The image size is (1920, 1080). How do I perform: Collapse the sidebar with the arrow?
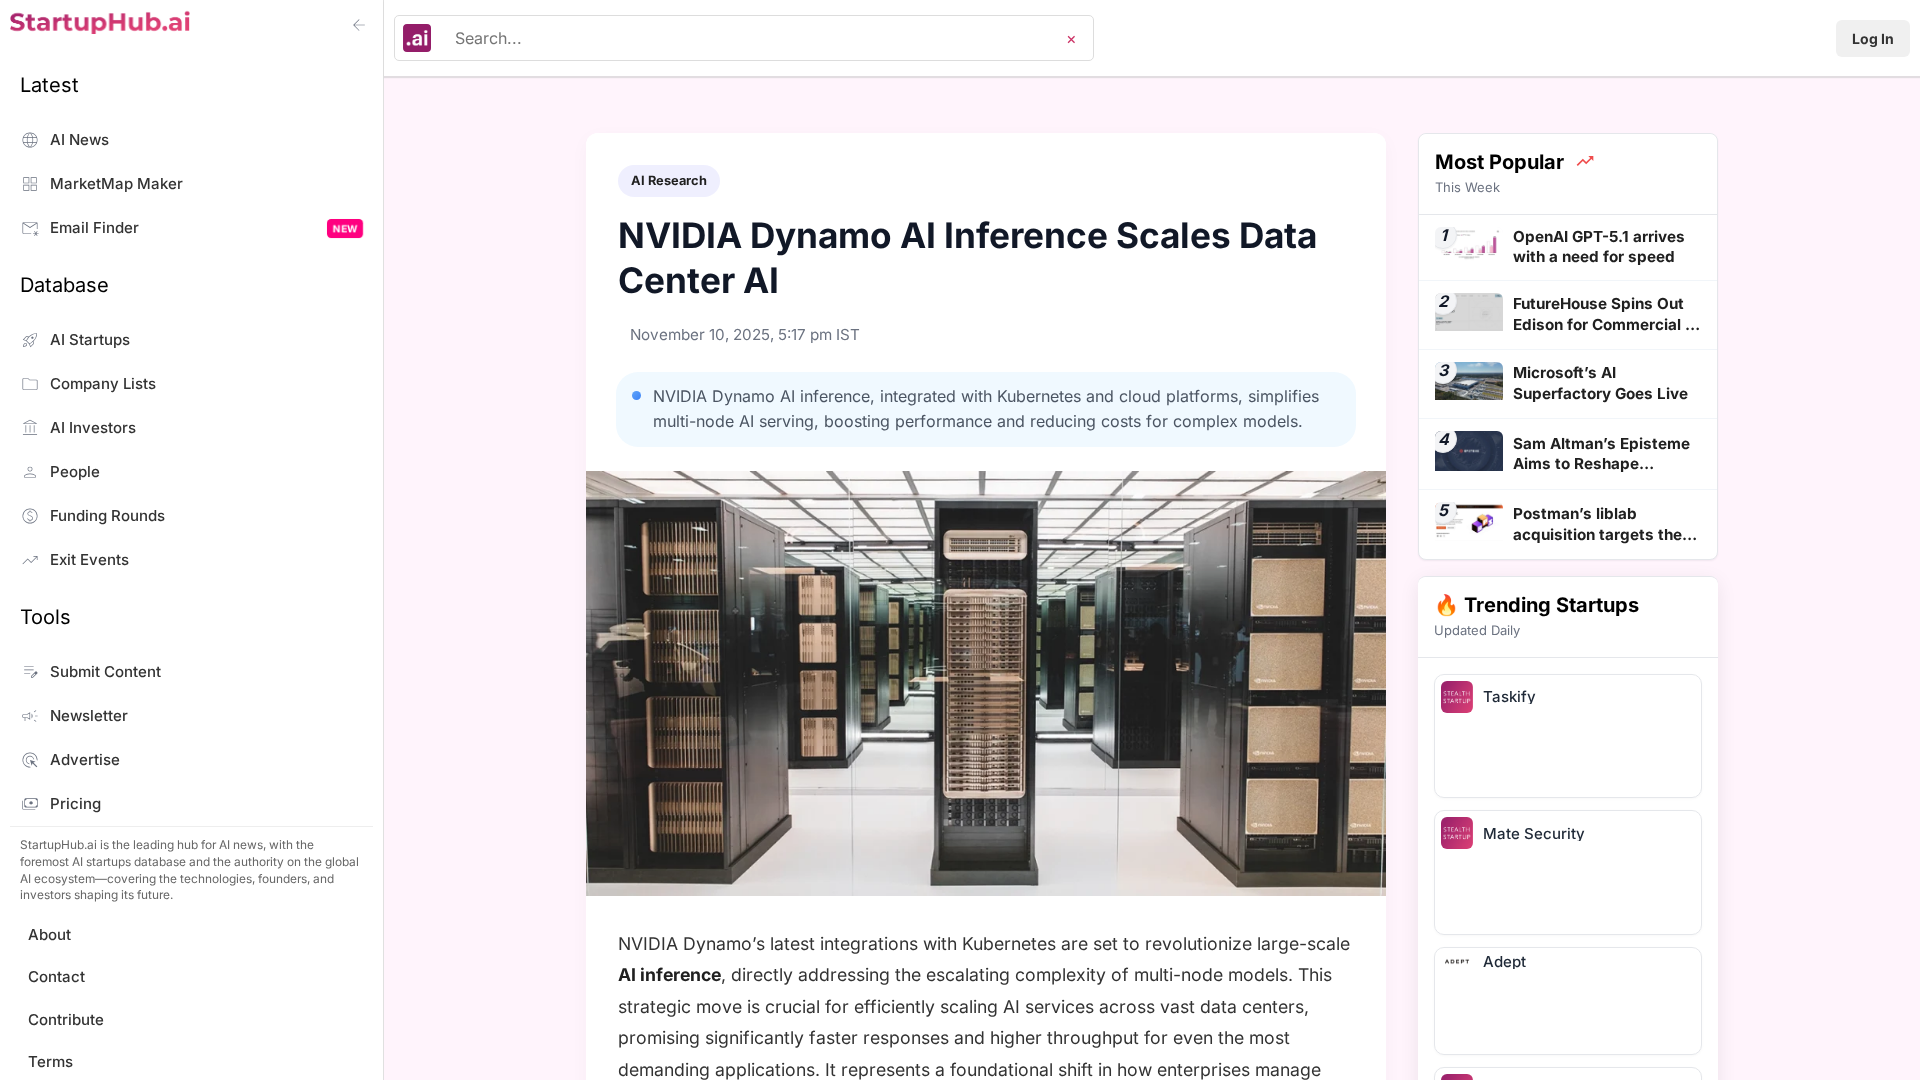pyautogui.click(x=359, y=25)
